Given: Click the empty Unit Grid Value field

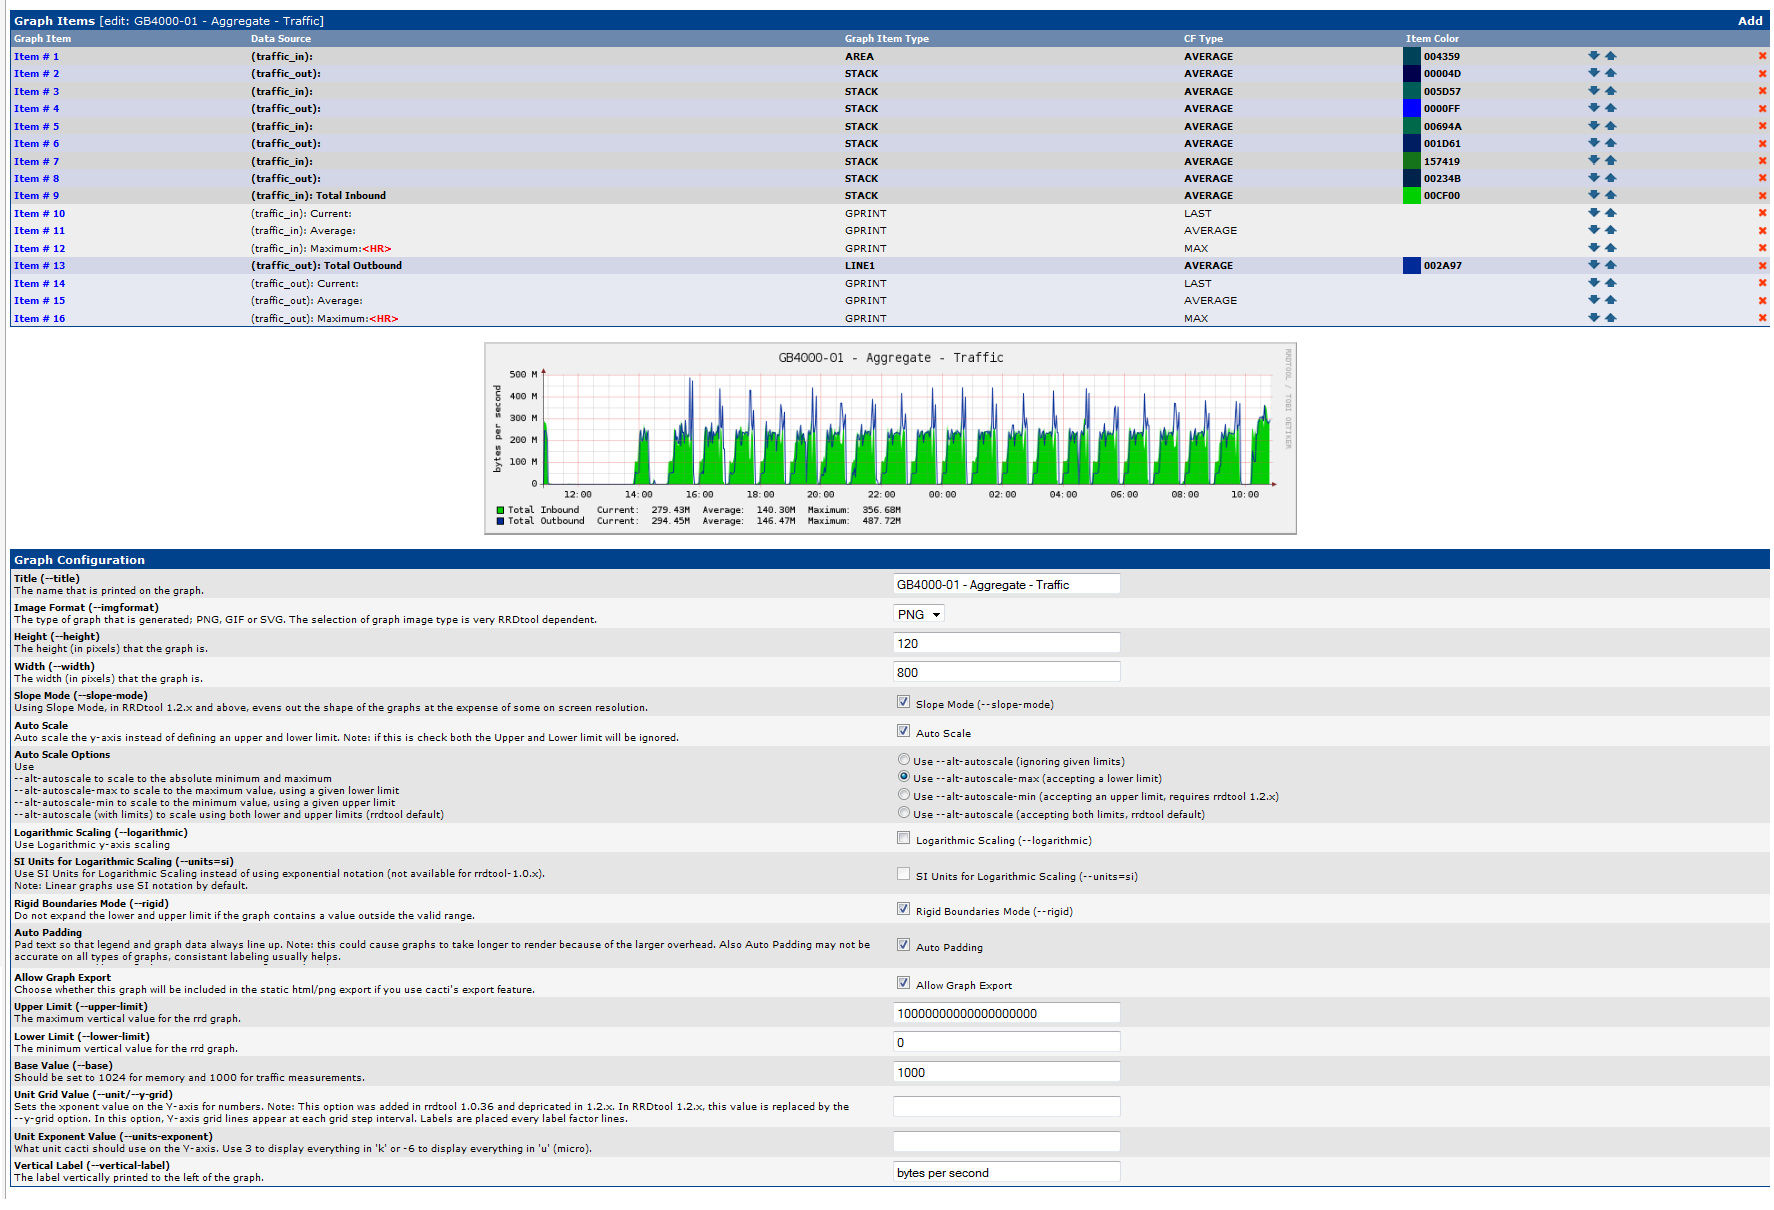Looking at the screenshot, I should click(1006, 1106).
